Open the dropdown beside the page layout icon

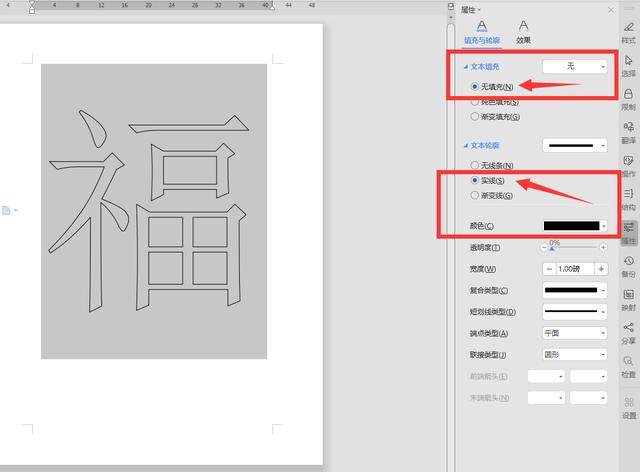[x=16, y=210]
